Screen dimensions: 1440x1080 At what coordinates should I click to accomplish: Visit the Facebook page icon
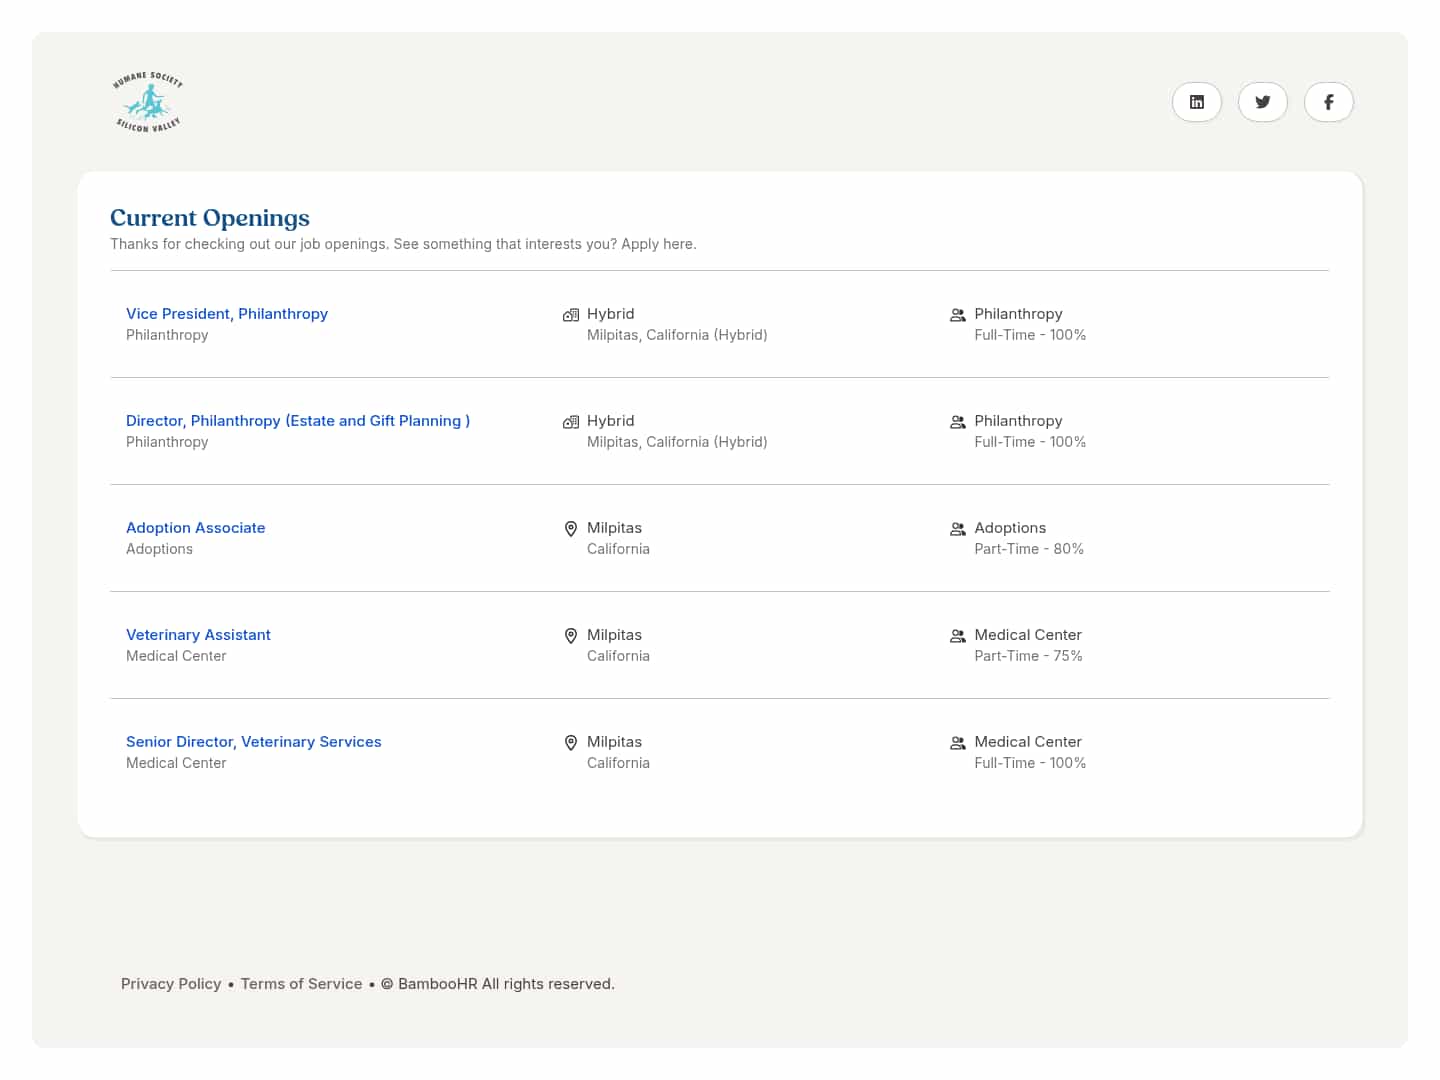point(1328,102)
